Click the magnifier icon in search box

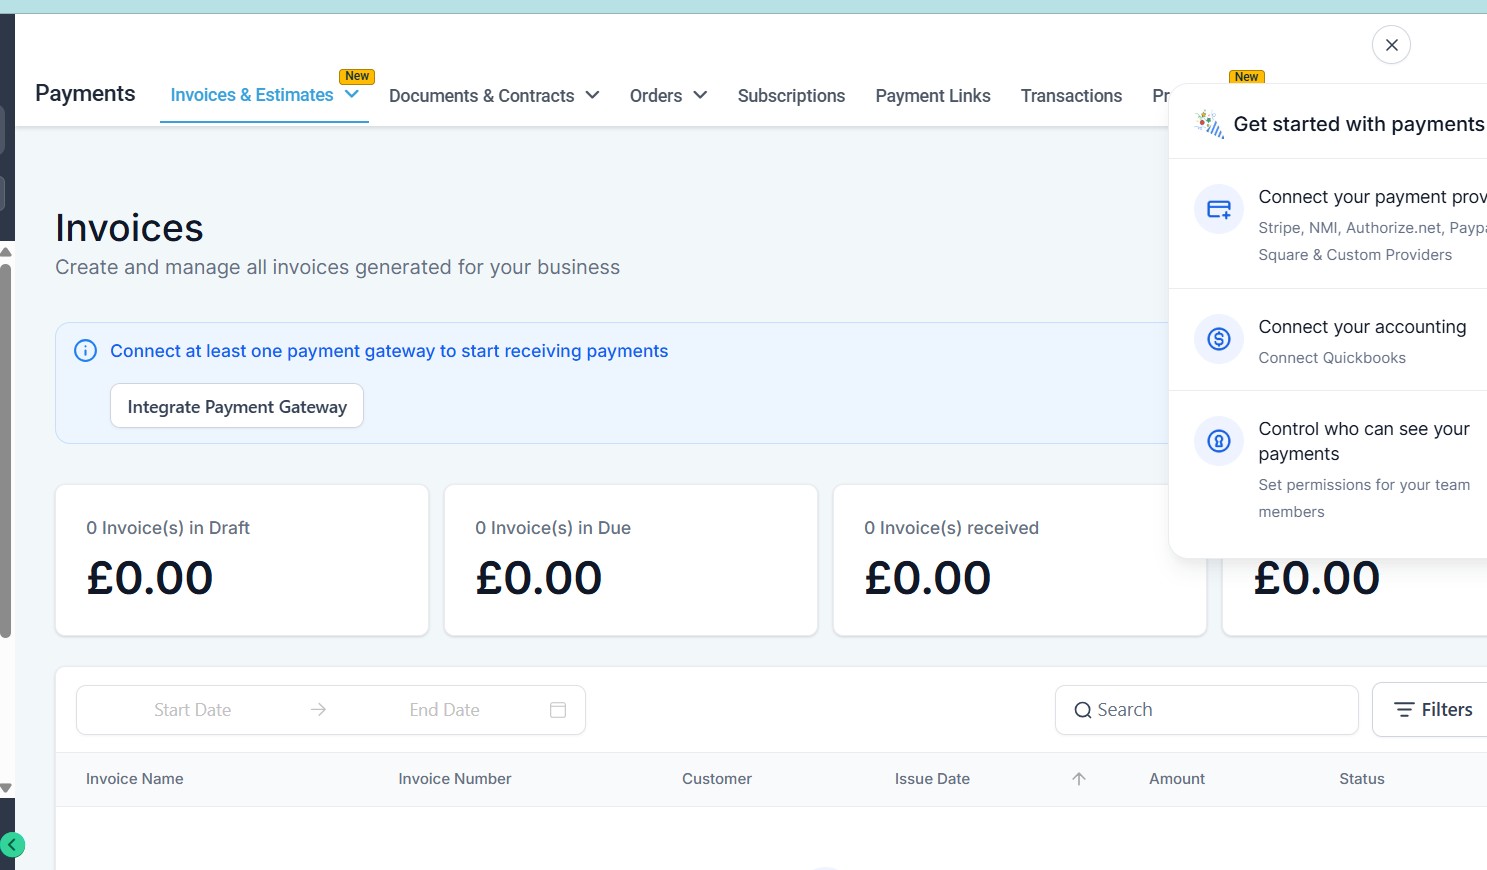1082,710
